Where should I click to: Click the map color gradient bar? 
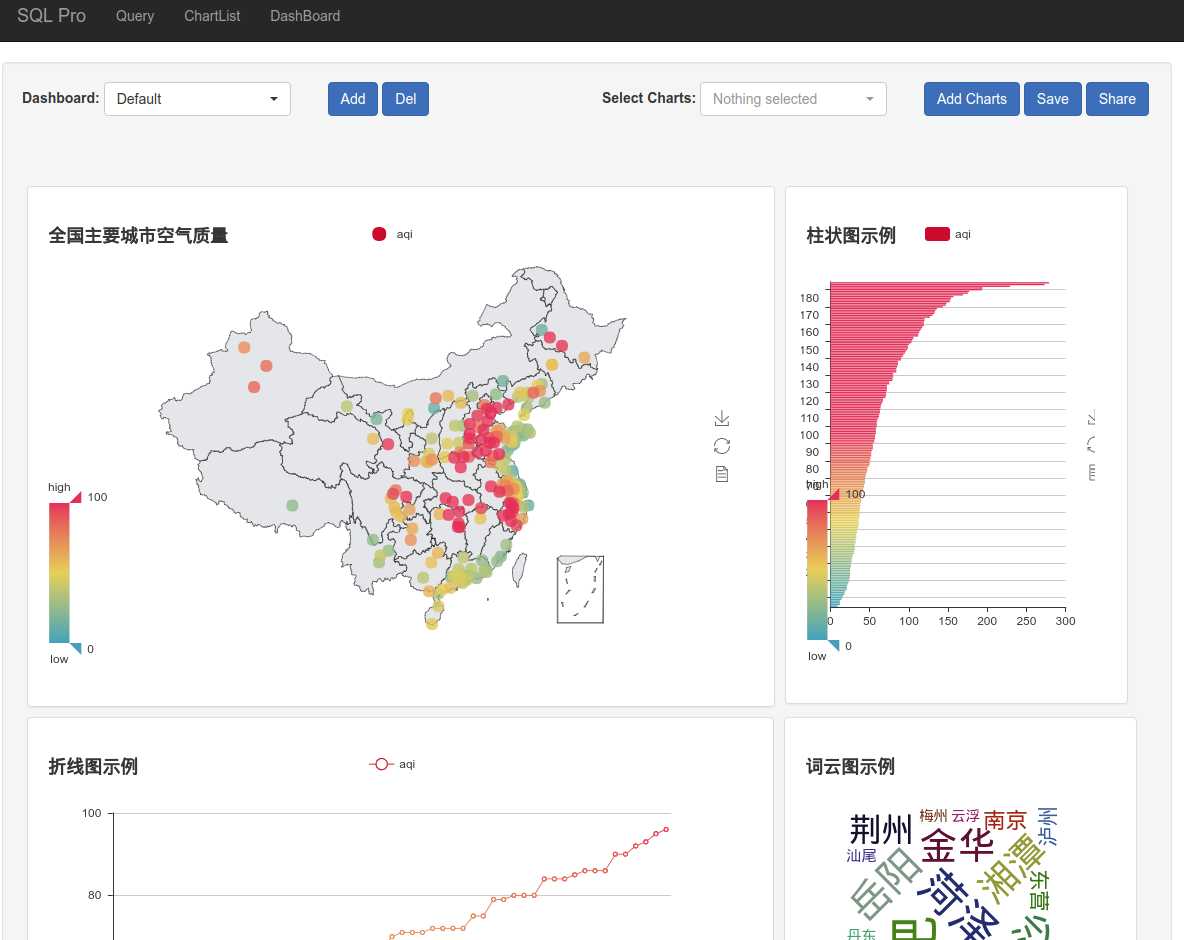[59, 572]
